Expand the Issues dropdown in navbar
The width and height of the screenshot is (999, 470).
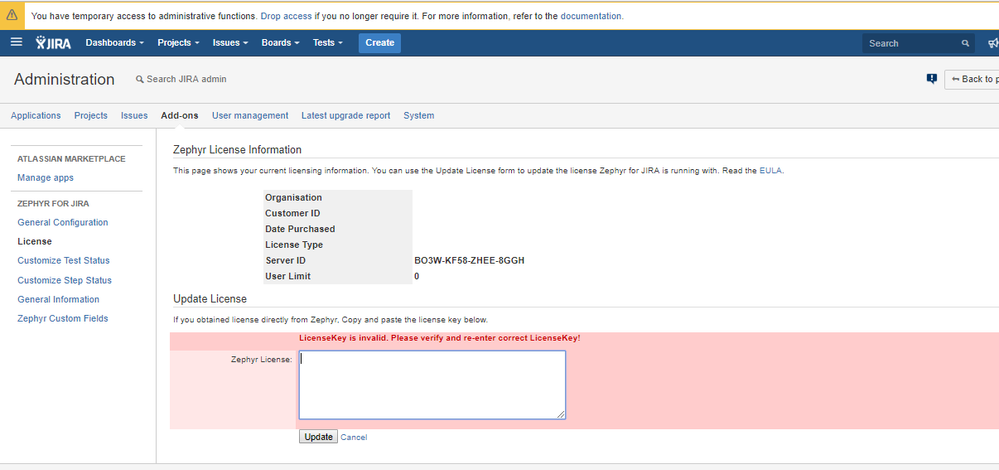point(230,43)
